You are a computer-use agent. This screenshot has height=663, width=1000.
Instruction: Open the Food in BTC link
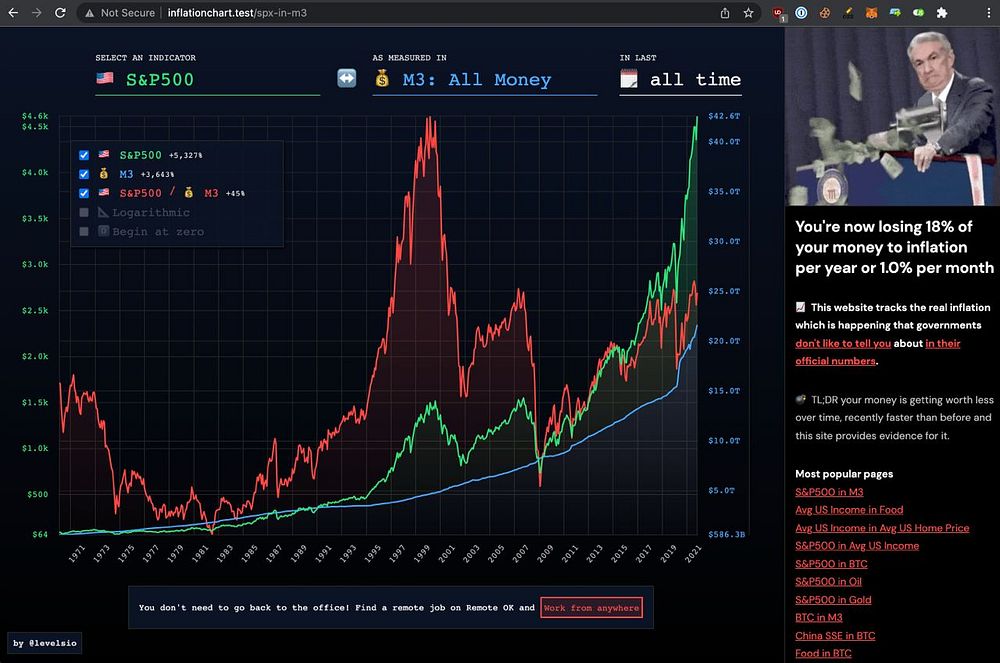click(x=823, y=653)
